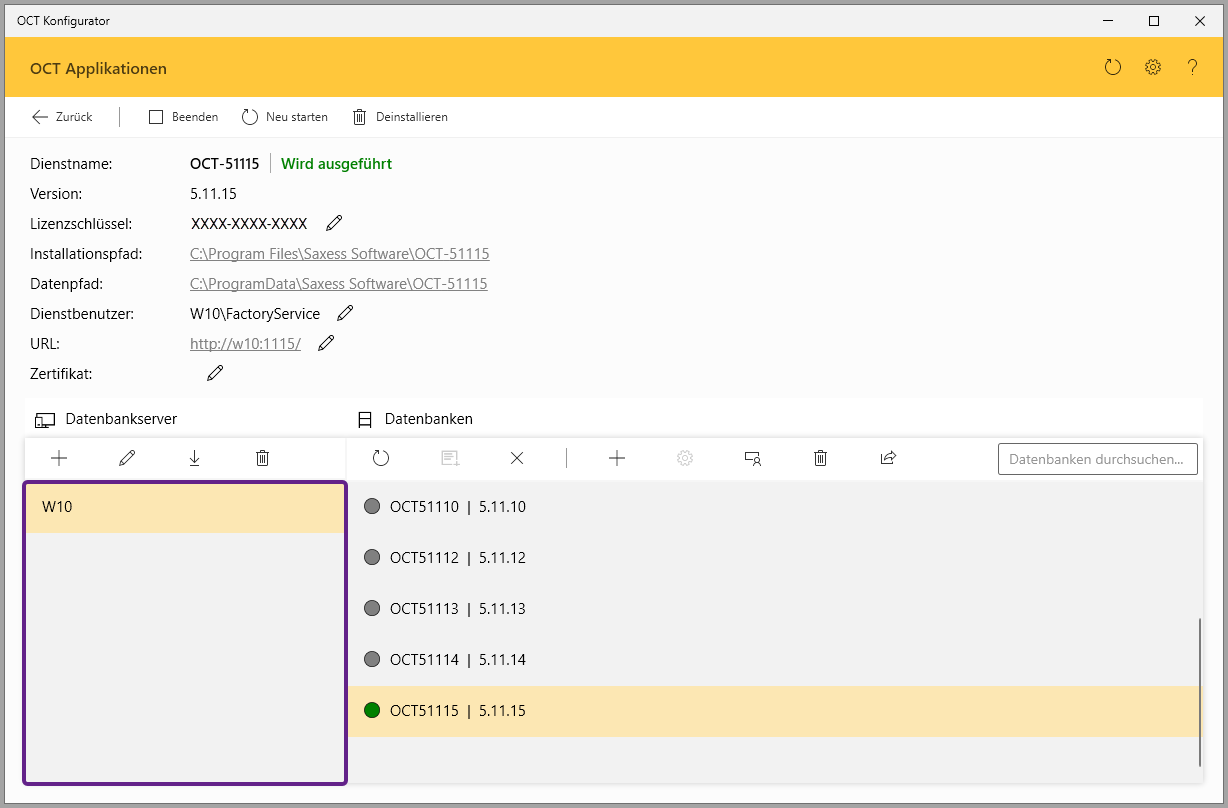Image resolution: width=1228 pixels, height=808 pixels.
Task: Open the Installationspfad folder link
Action: click(x=339, y=254)
